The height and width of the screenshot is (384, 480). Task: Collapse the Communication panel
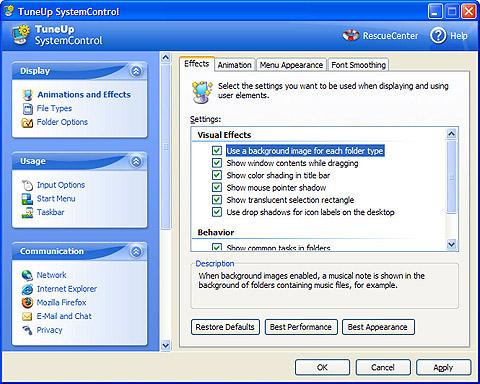pyautogui.click(x=136, y=252)
